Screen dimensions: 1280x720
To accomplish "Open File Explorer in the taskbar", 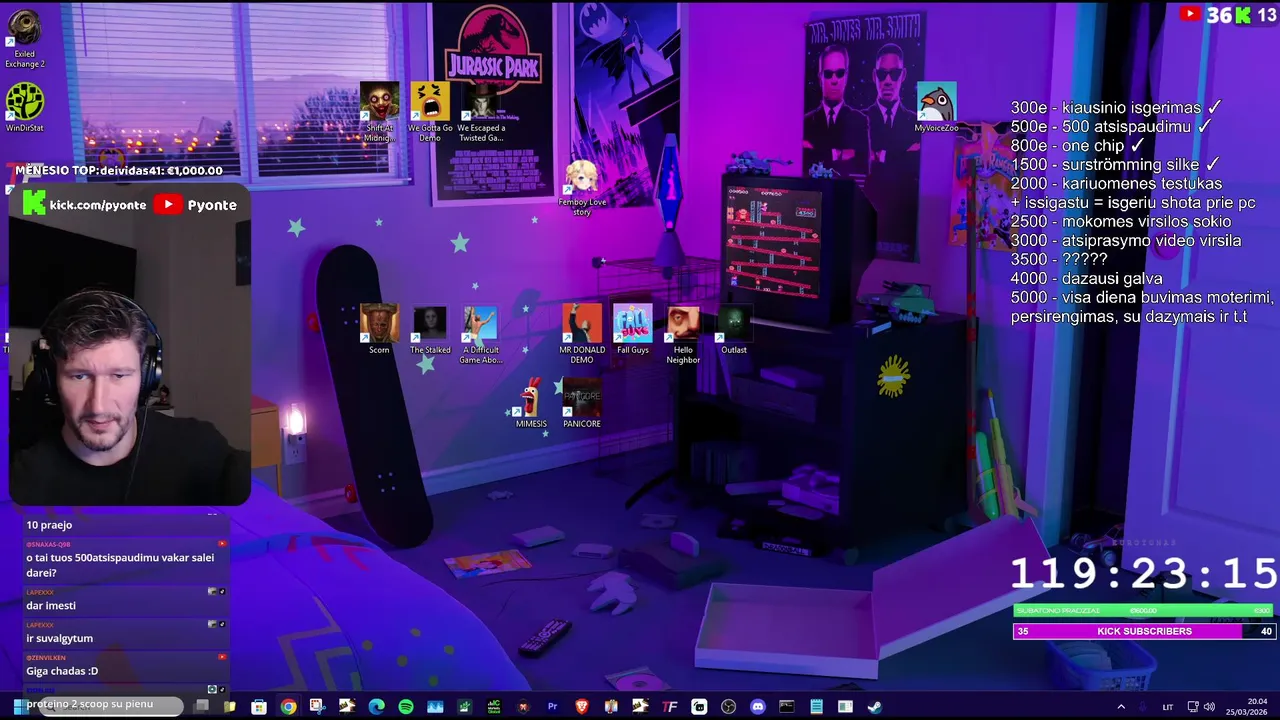I will (229, 707).
